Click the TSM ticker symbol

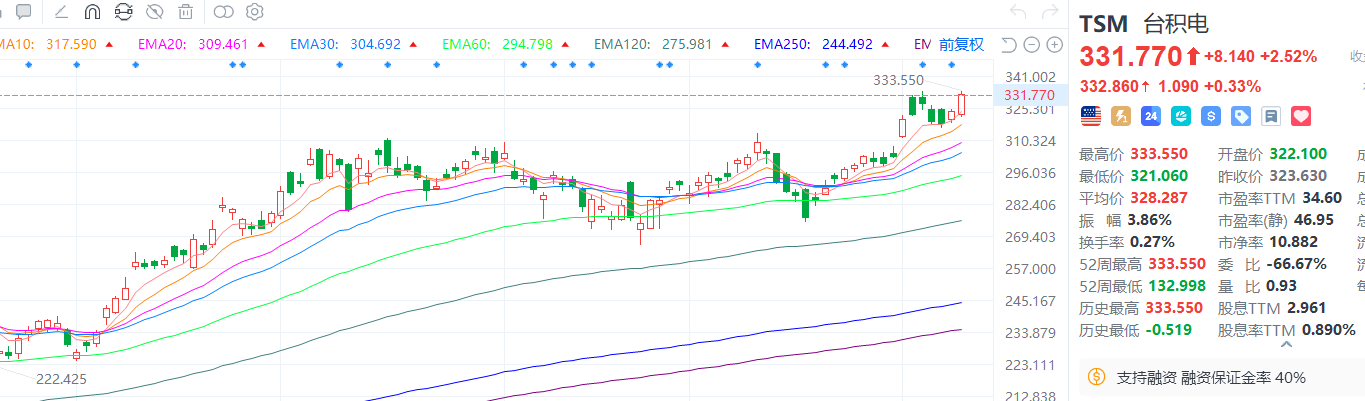[1105, 25]
